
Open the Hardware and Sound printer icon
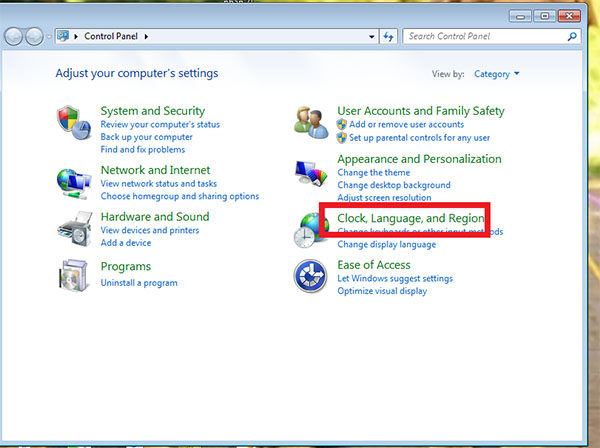click(x=75, y=229)
